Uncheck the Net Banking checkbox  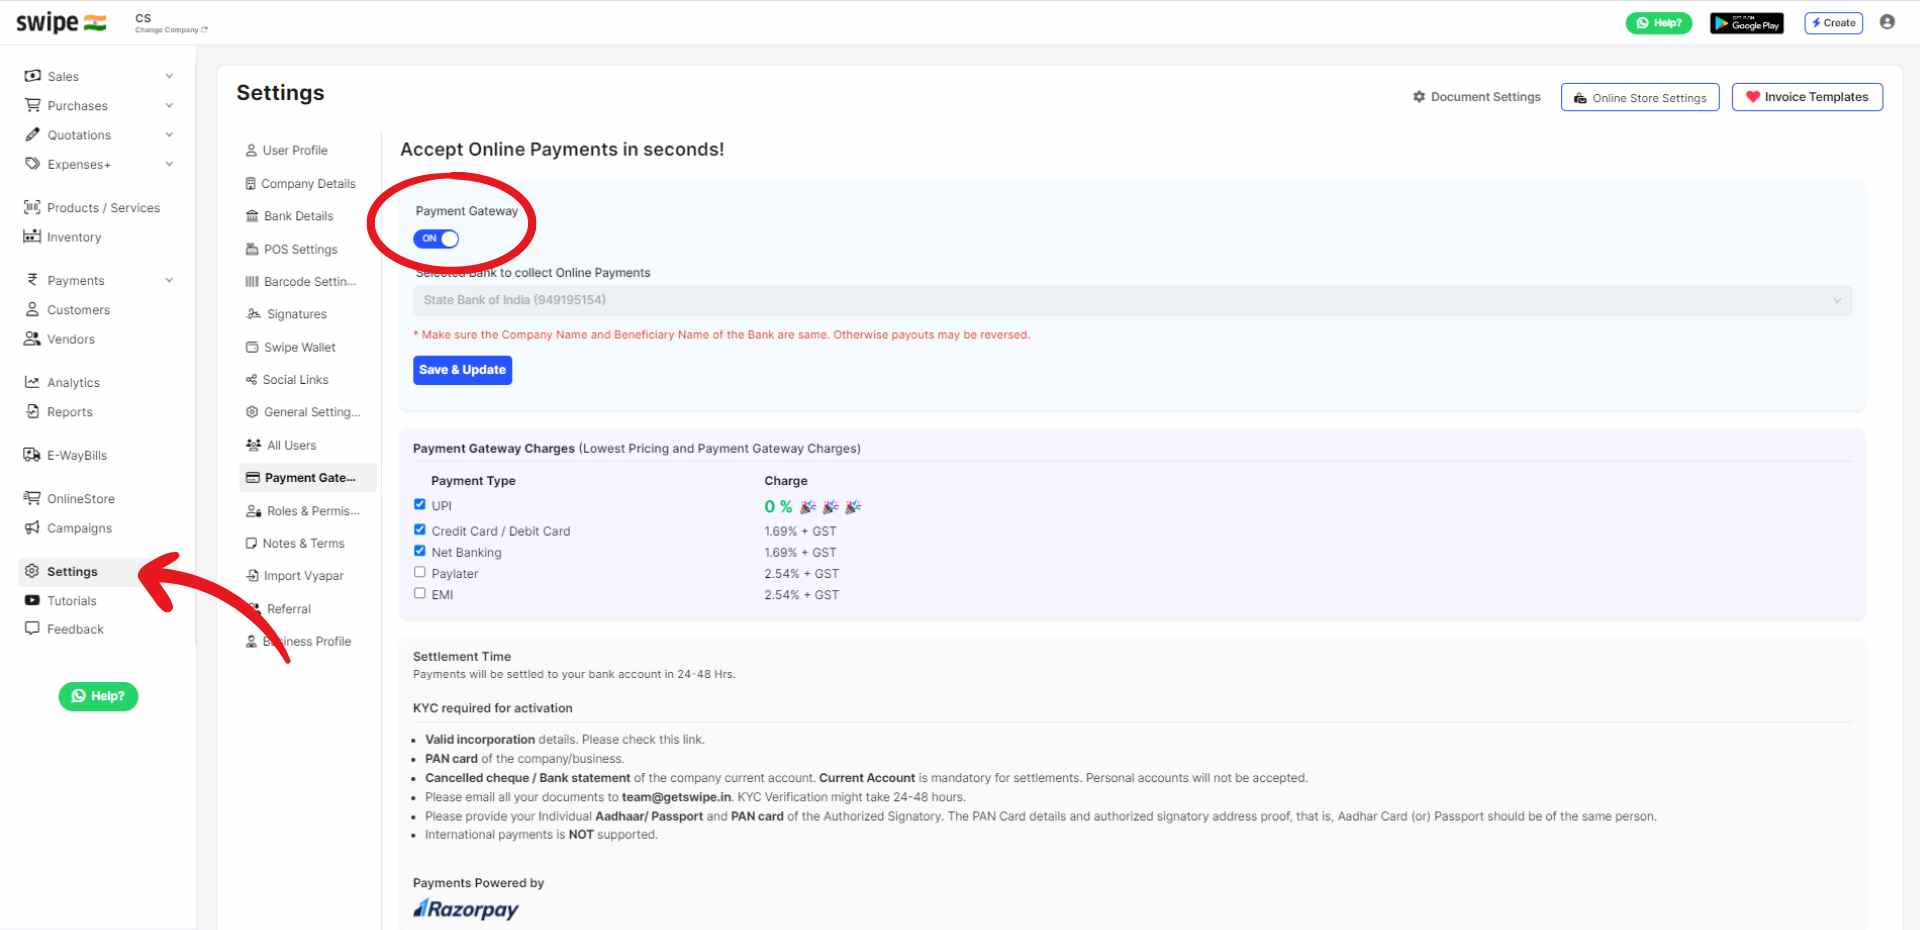click(x=420, y=551)
